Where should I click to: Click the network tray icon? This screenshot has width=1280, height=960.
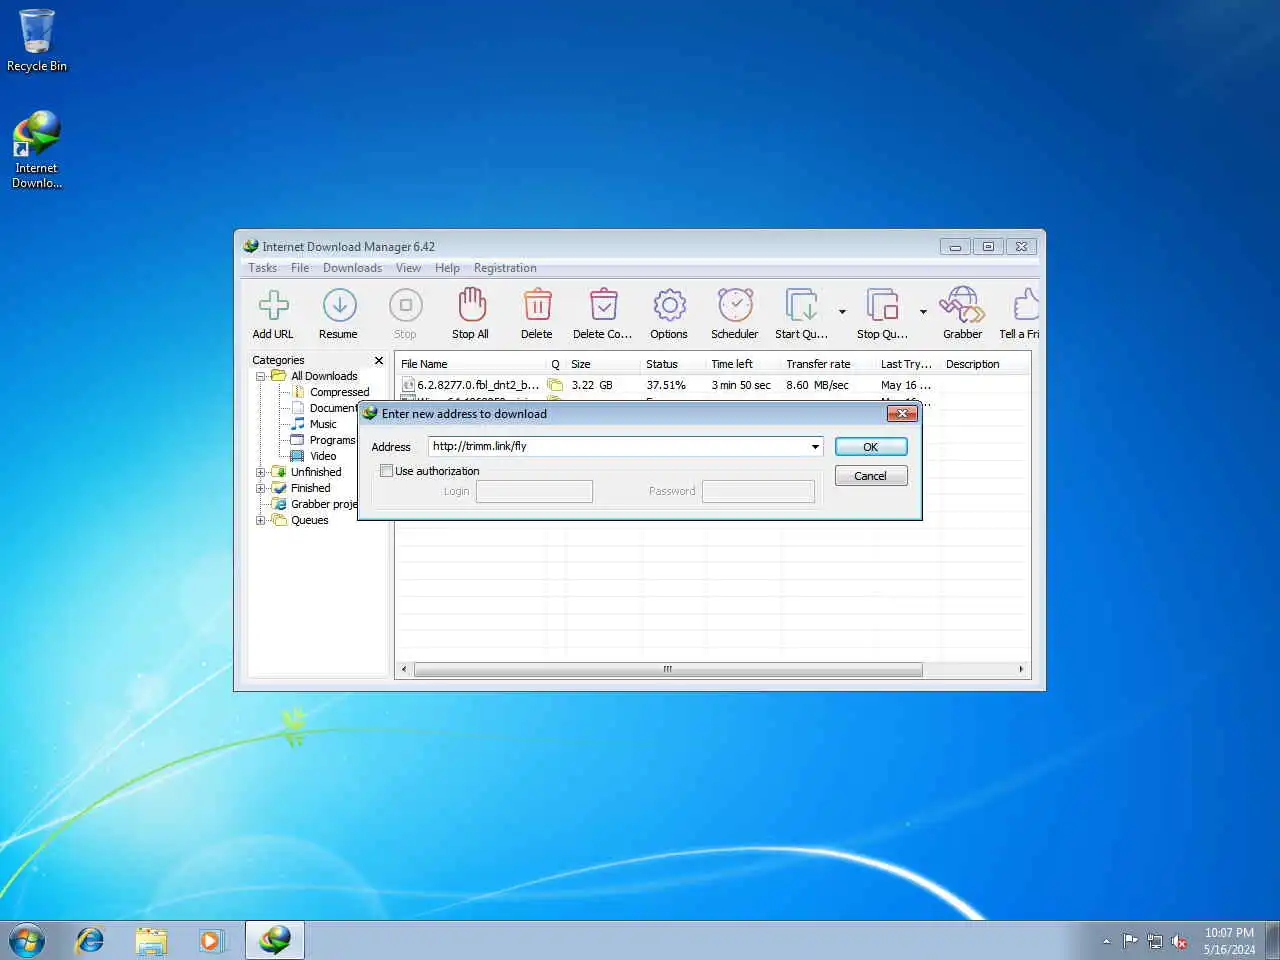[1155, 941]
